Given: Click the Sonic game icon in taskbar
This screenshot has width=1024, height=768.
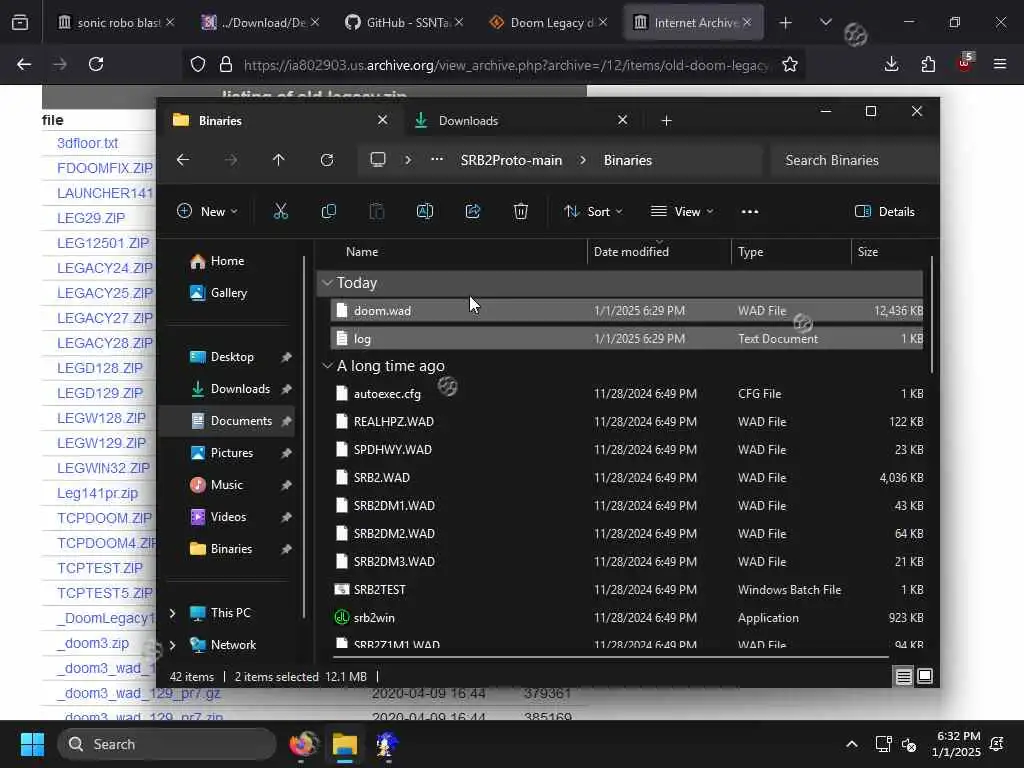Looking at the screenshot, I should (387, 744).
